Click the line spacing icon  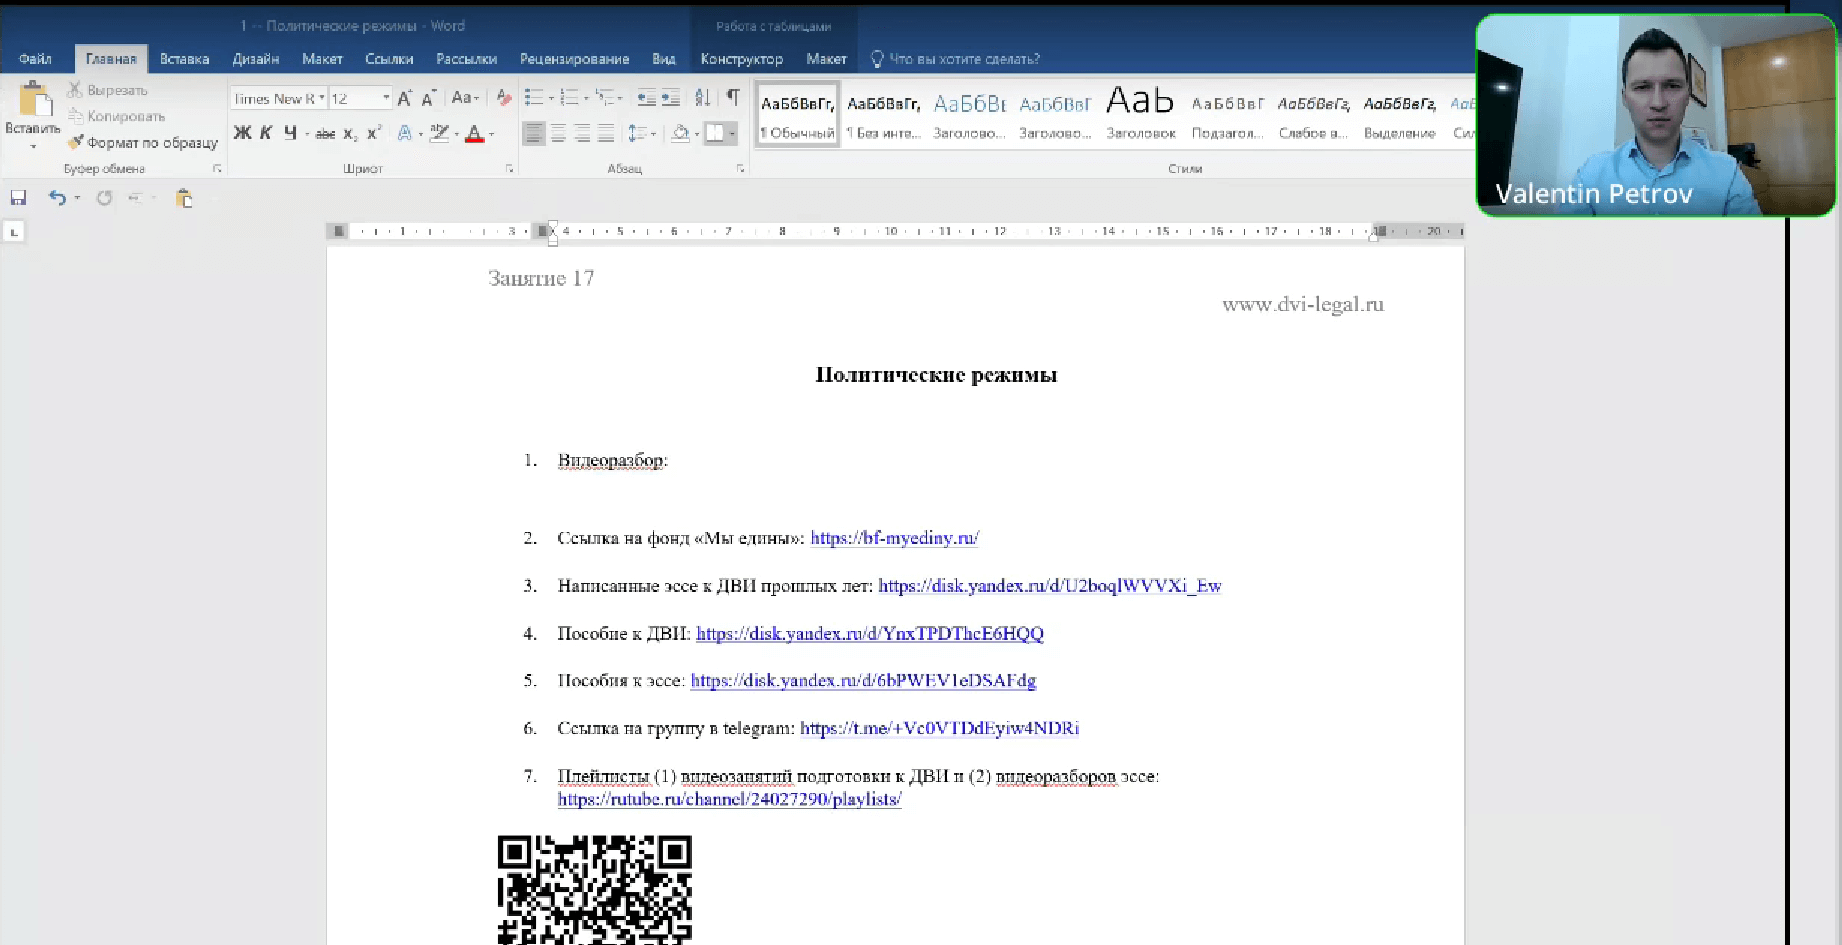(636, 133)
